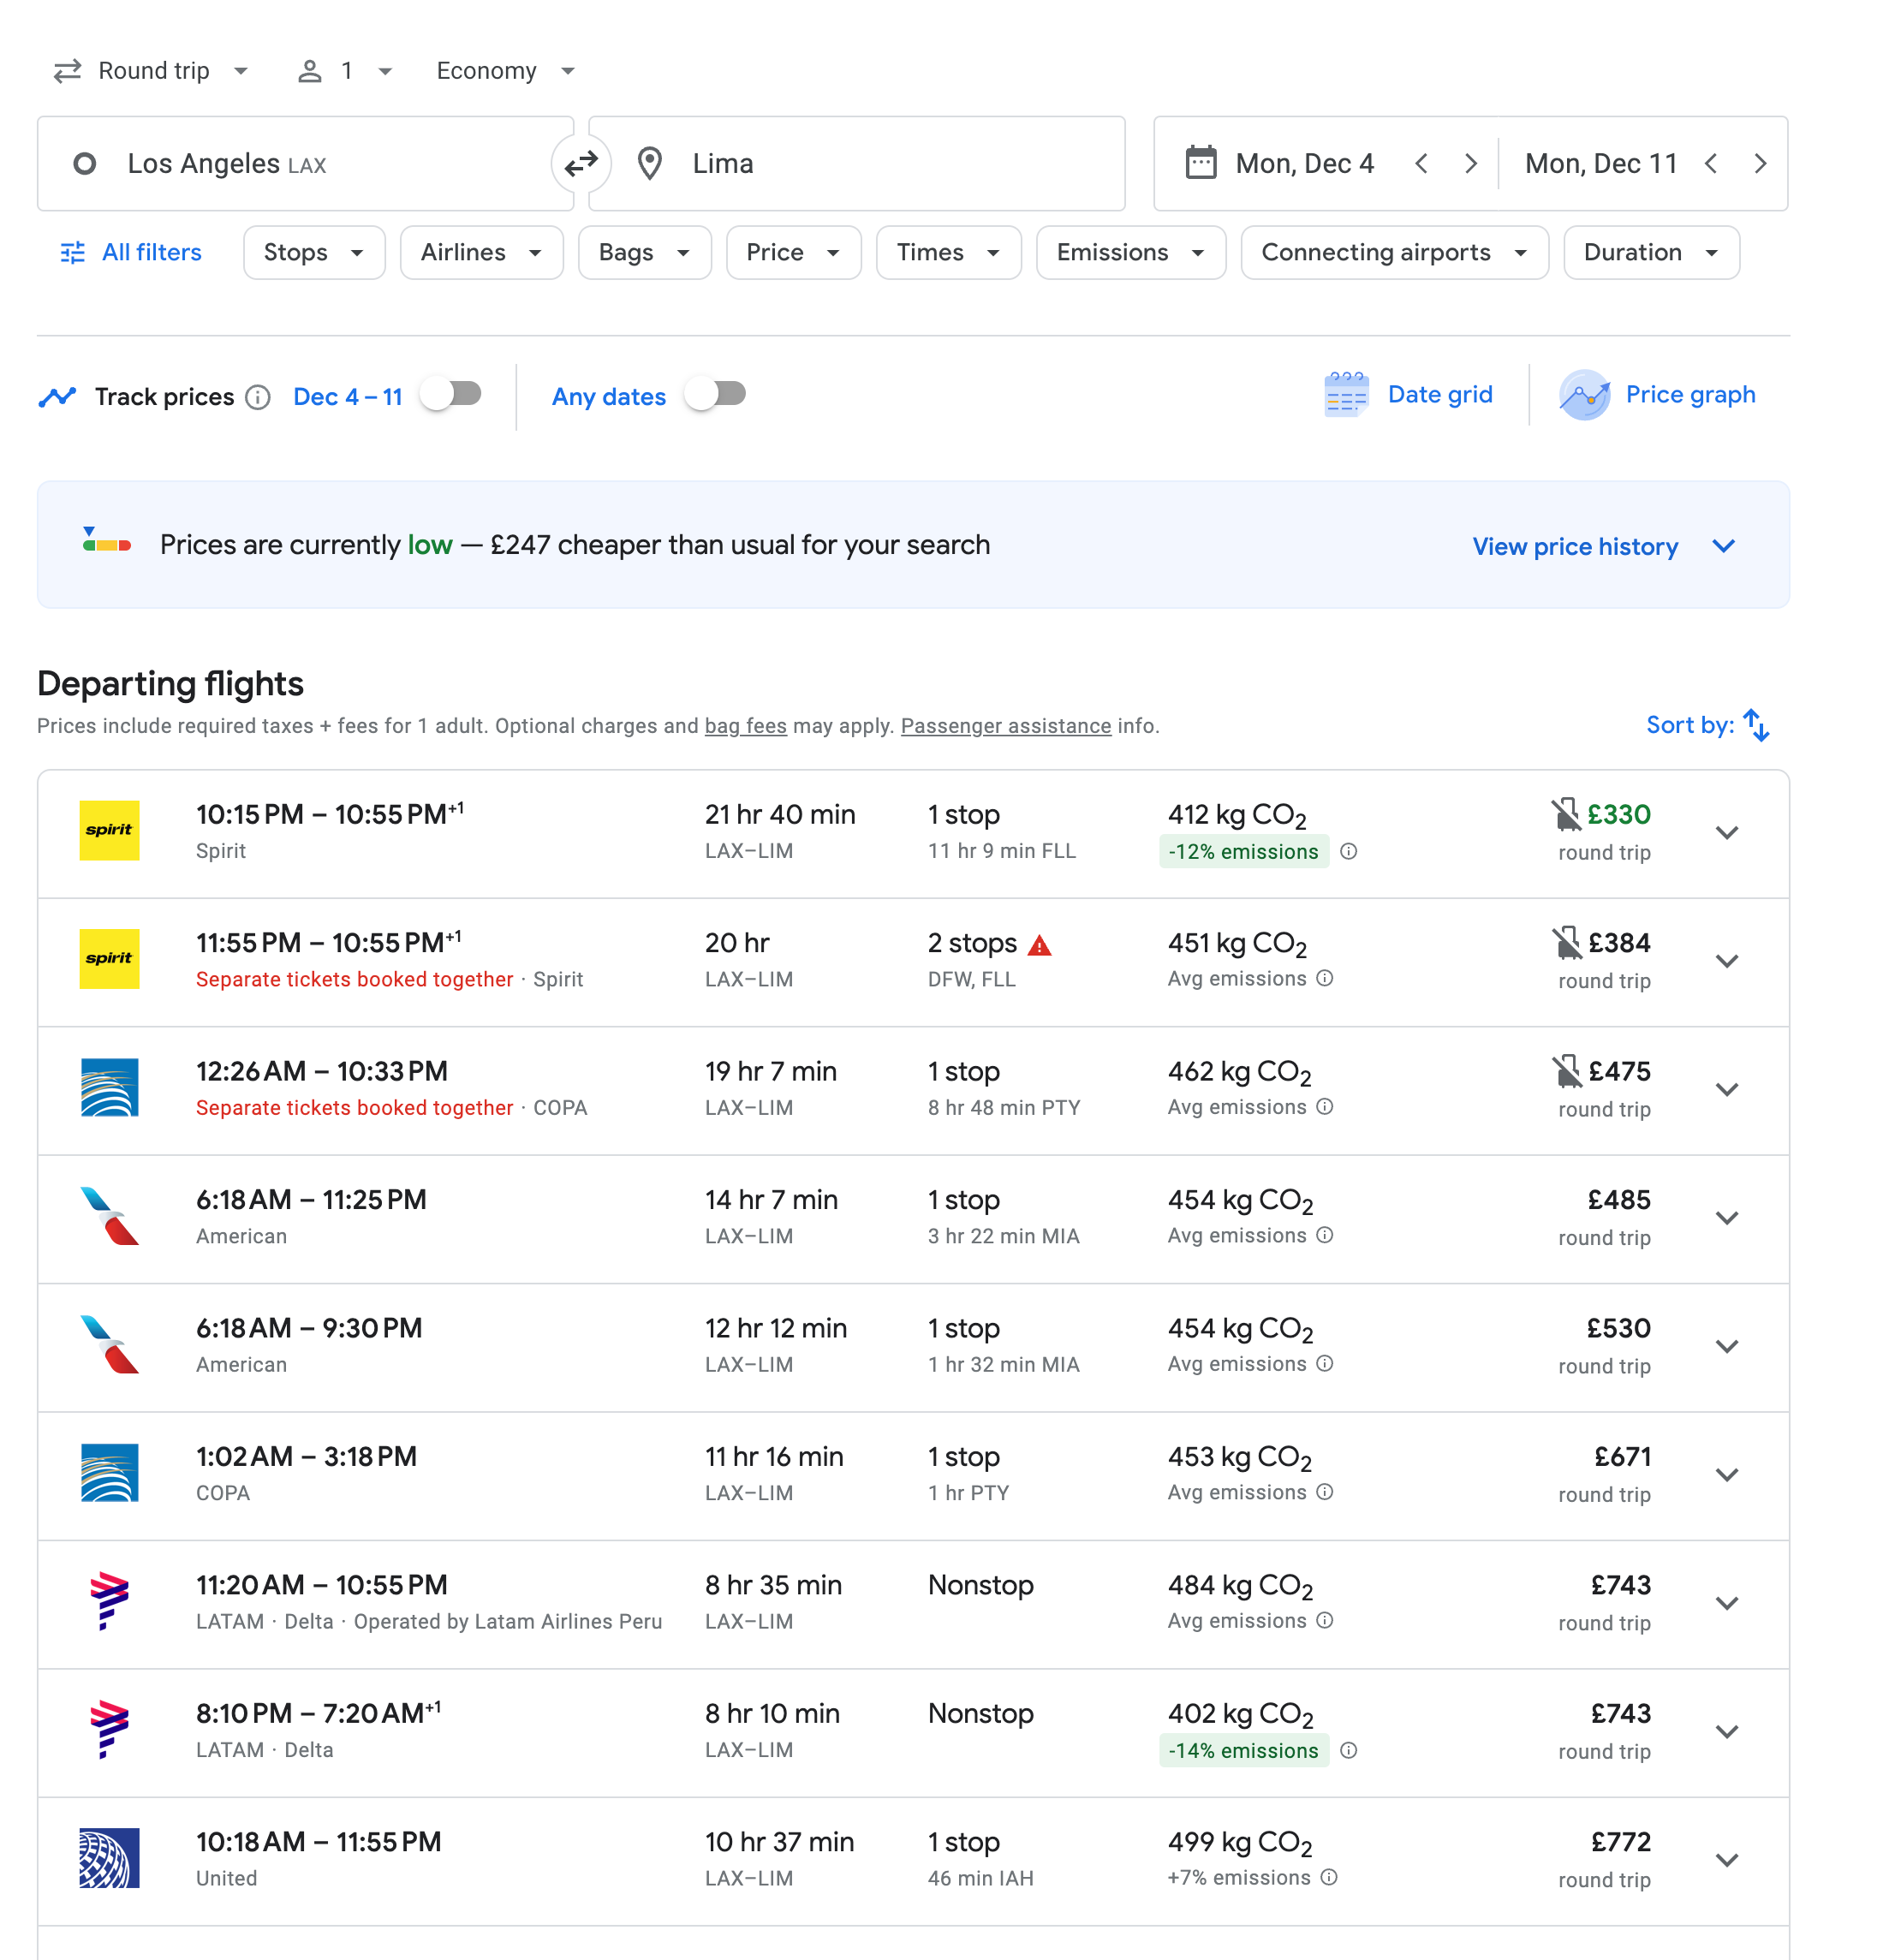The height and width of the screenshot is (1960, 1895).
Task: Toggle Track prices for Dec 4 – 11
Action: coord(451,394)
